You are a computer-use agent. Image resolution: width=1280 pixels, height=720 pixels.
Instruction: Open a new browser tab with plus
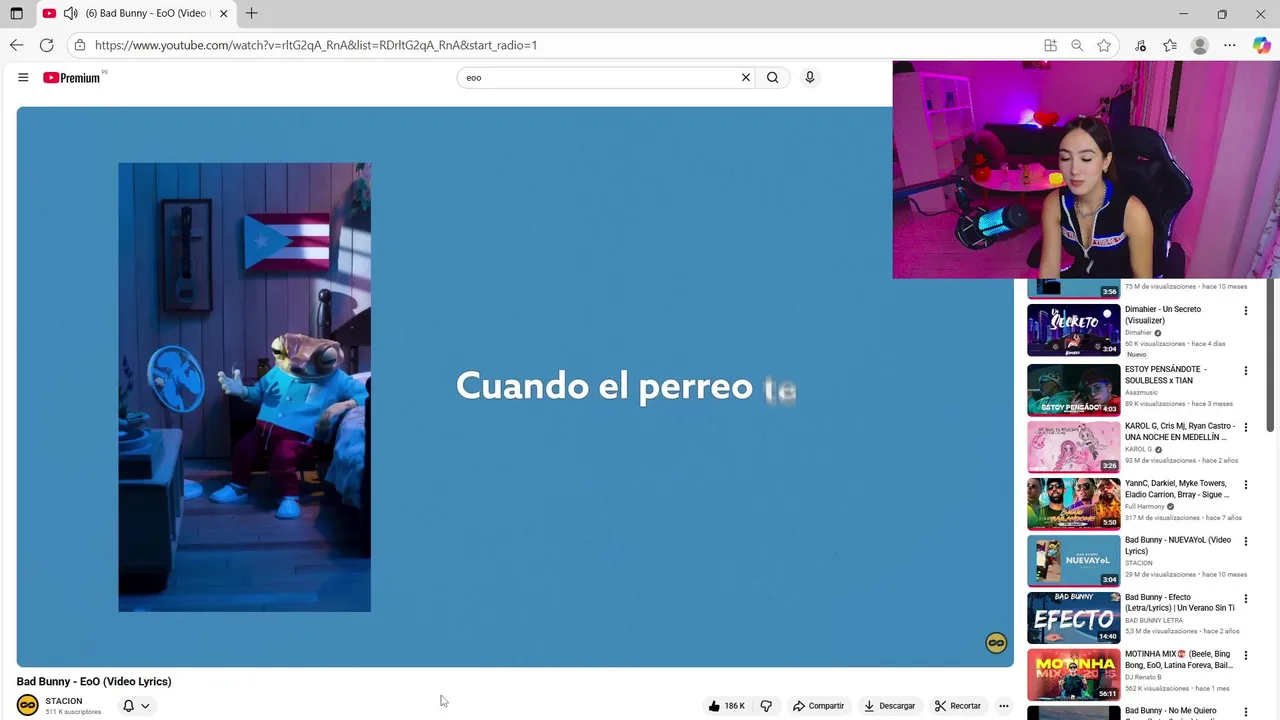251,13
